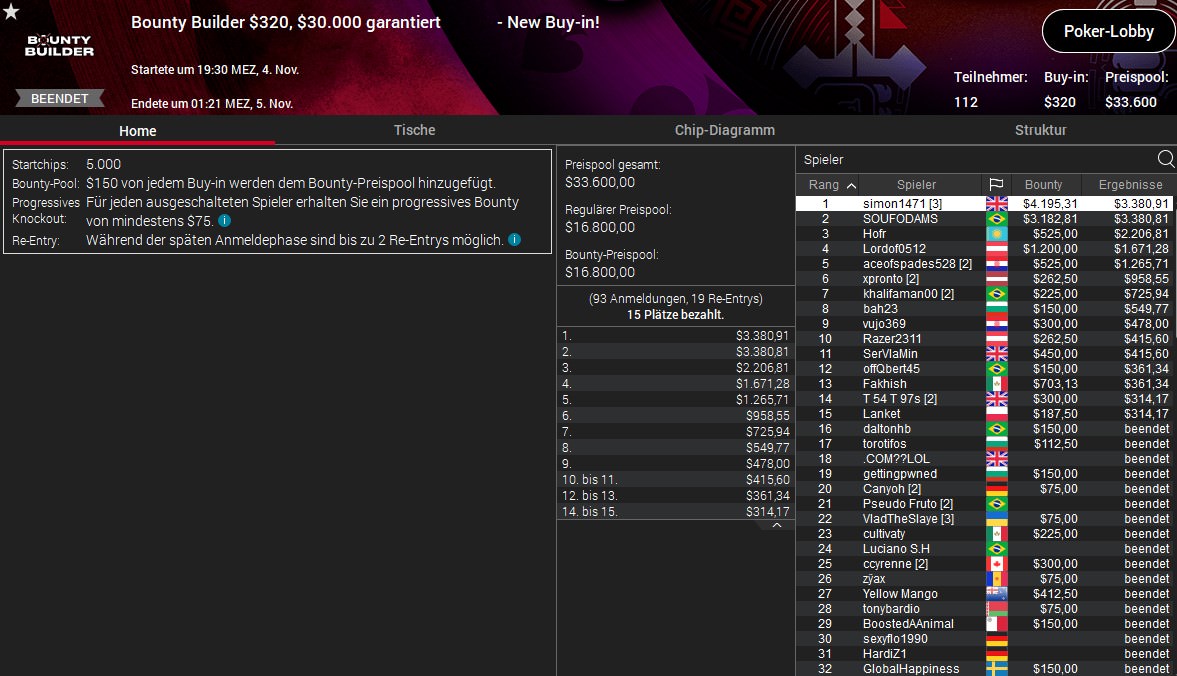Open the Chip-Diagramm tab

pyautogui.click(x=724, y=130)
